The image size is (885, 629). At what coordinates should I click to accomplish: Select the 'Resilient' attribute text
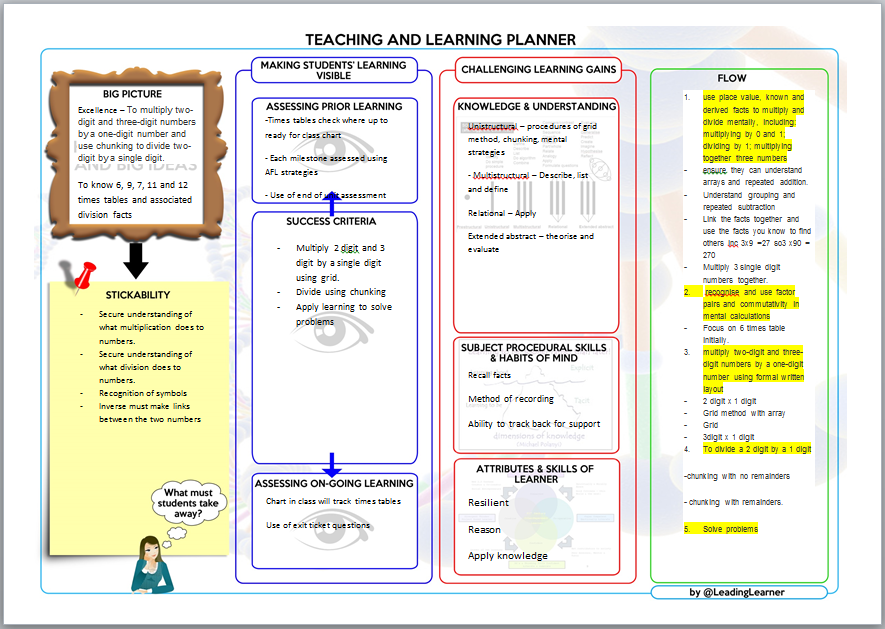click(x=488, y=503)
